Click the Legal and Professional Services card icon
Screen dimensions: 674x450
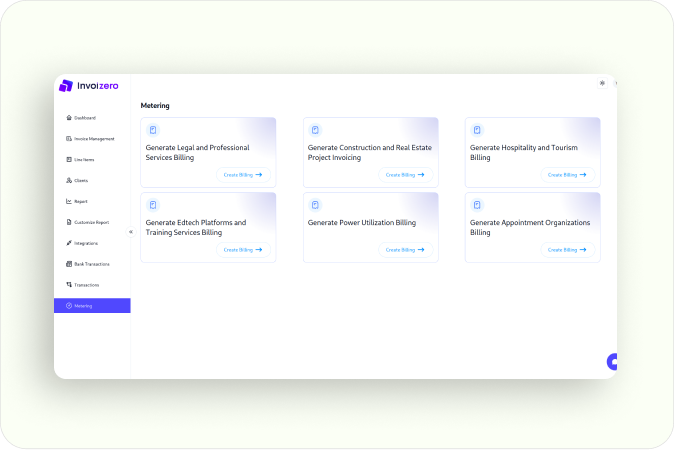pyautogui.click(x=153, y=130)
